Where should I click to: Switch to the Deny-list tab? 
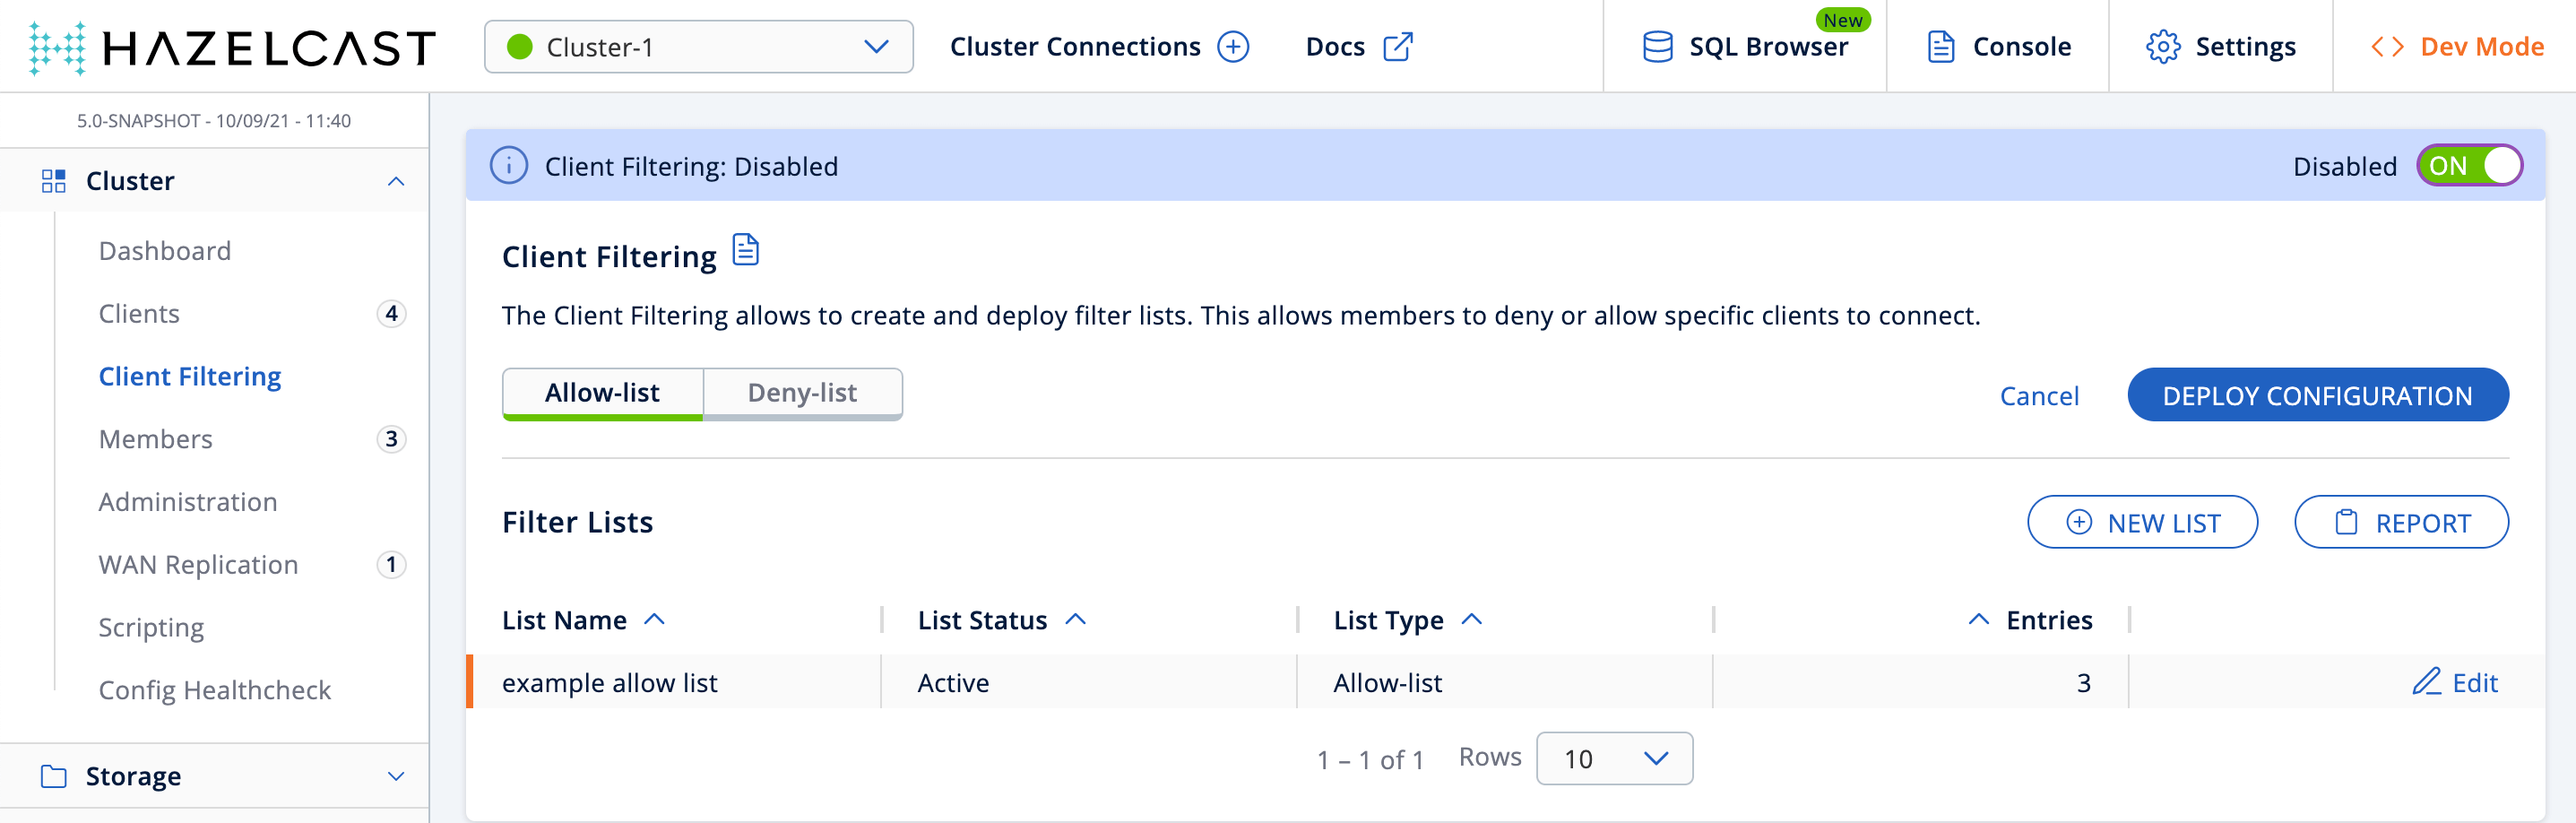pos(802,392)
